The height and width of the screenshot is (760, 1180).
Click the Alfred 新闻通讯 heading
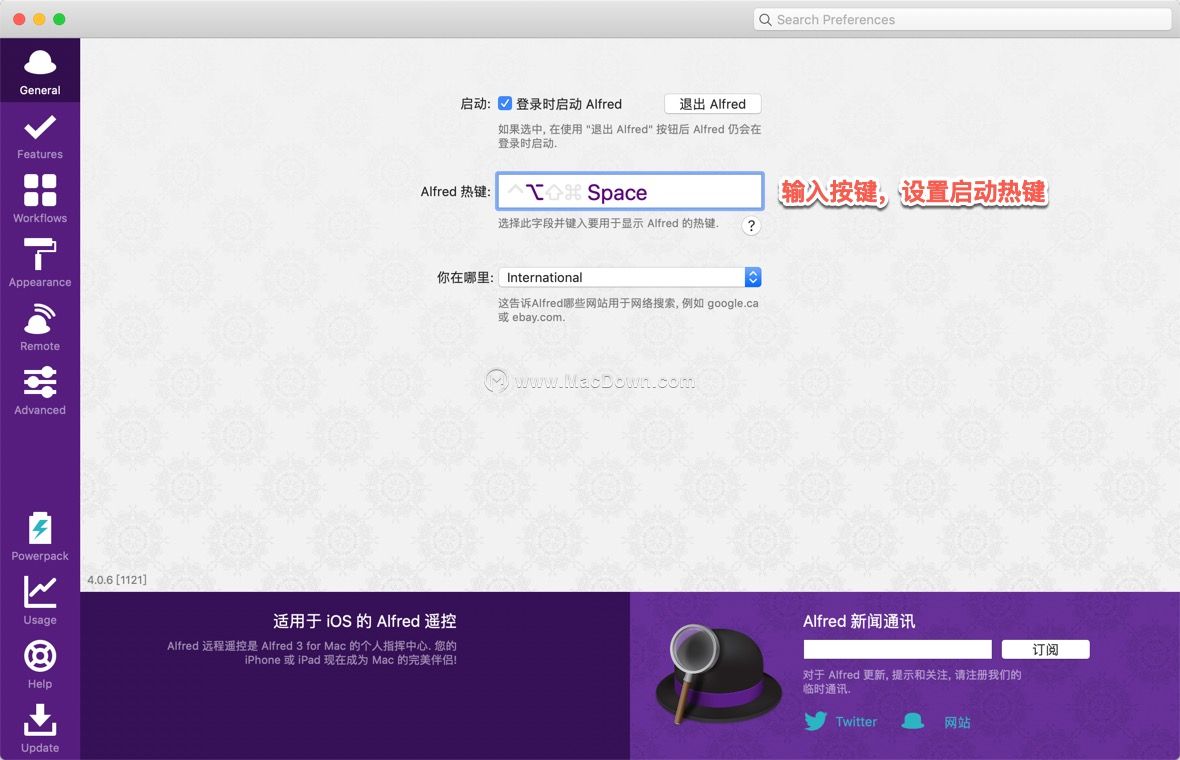point(859,621)
